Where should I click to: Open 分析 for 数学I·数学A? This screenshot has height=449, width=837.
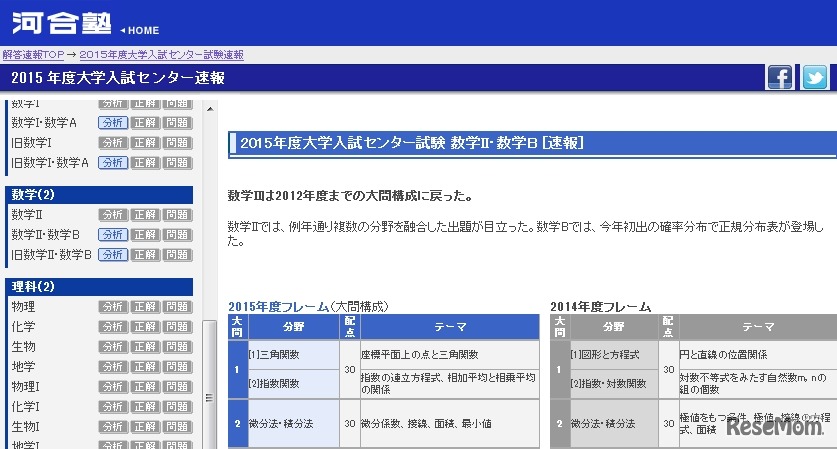pos(113,123)
